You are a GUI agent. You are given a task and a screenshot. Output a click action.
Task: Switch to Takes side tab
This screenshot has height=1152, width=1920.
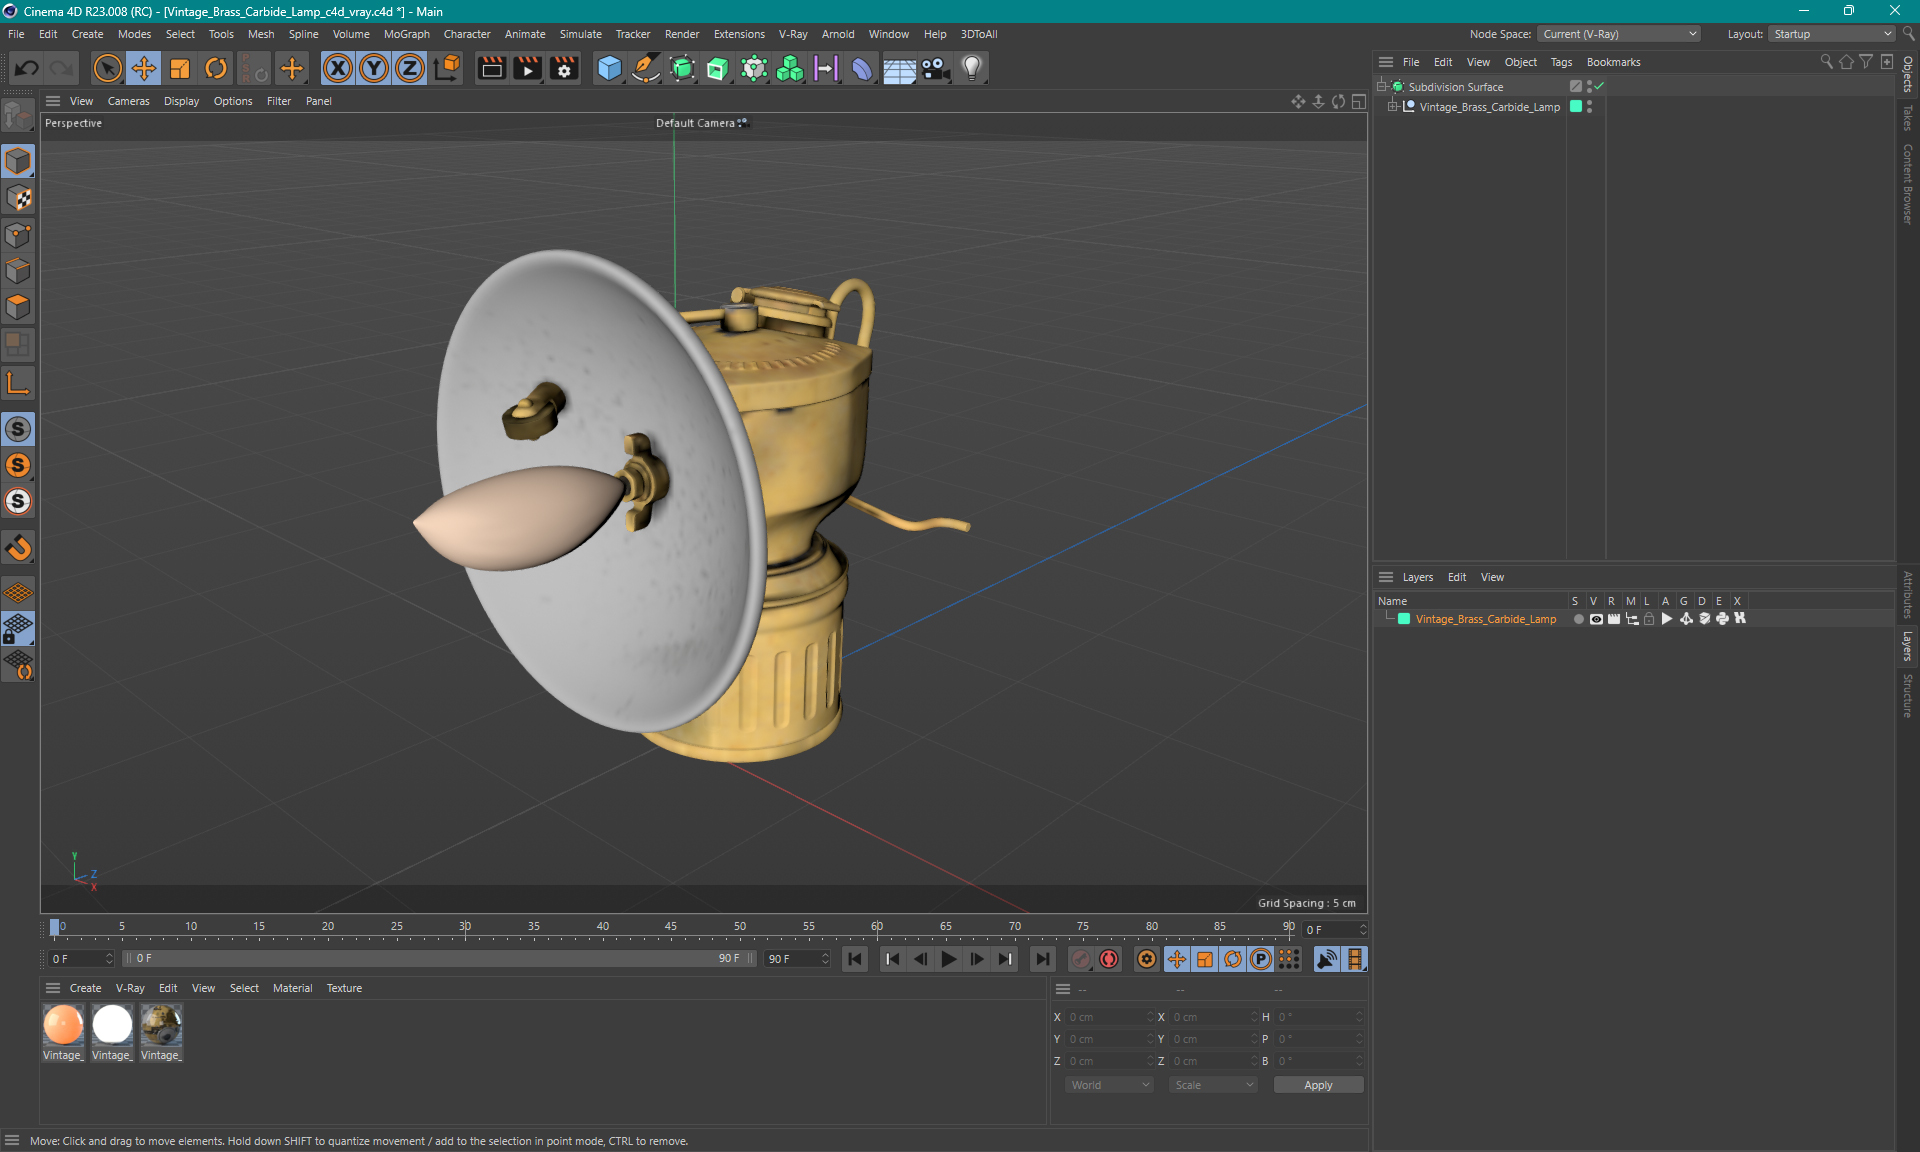1908,118
